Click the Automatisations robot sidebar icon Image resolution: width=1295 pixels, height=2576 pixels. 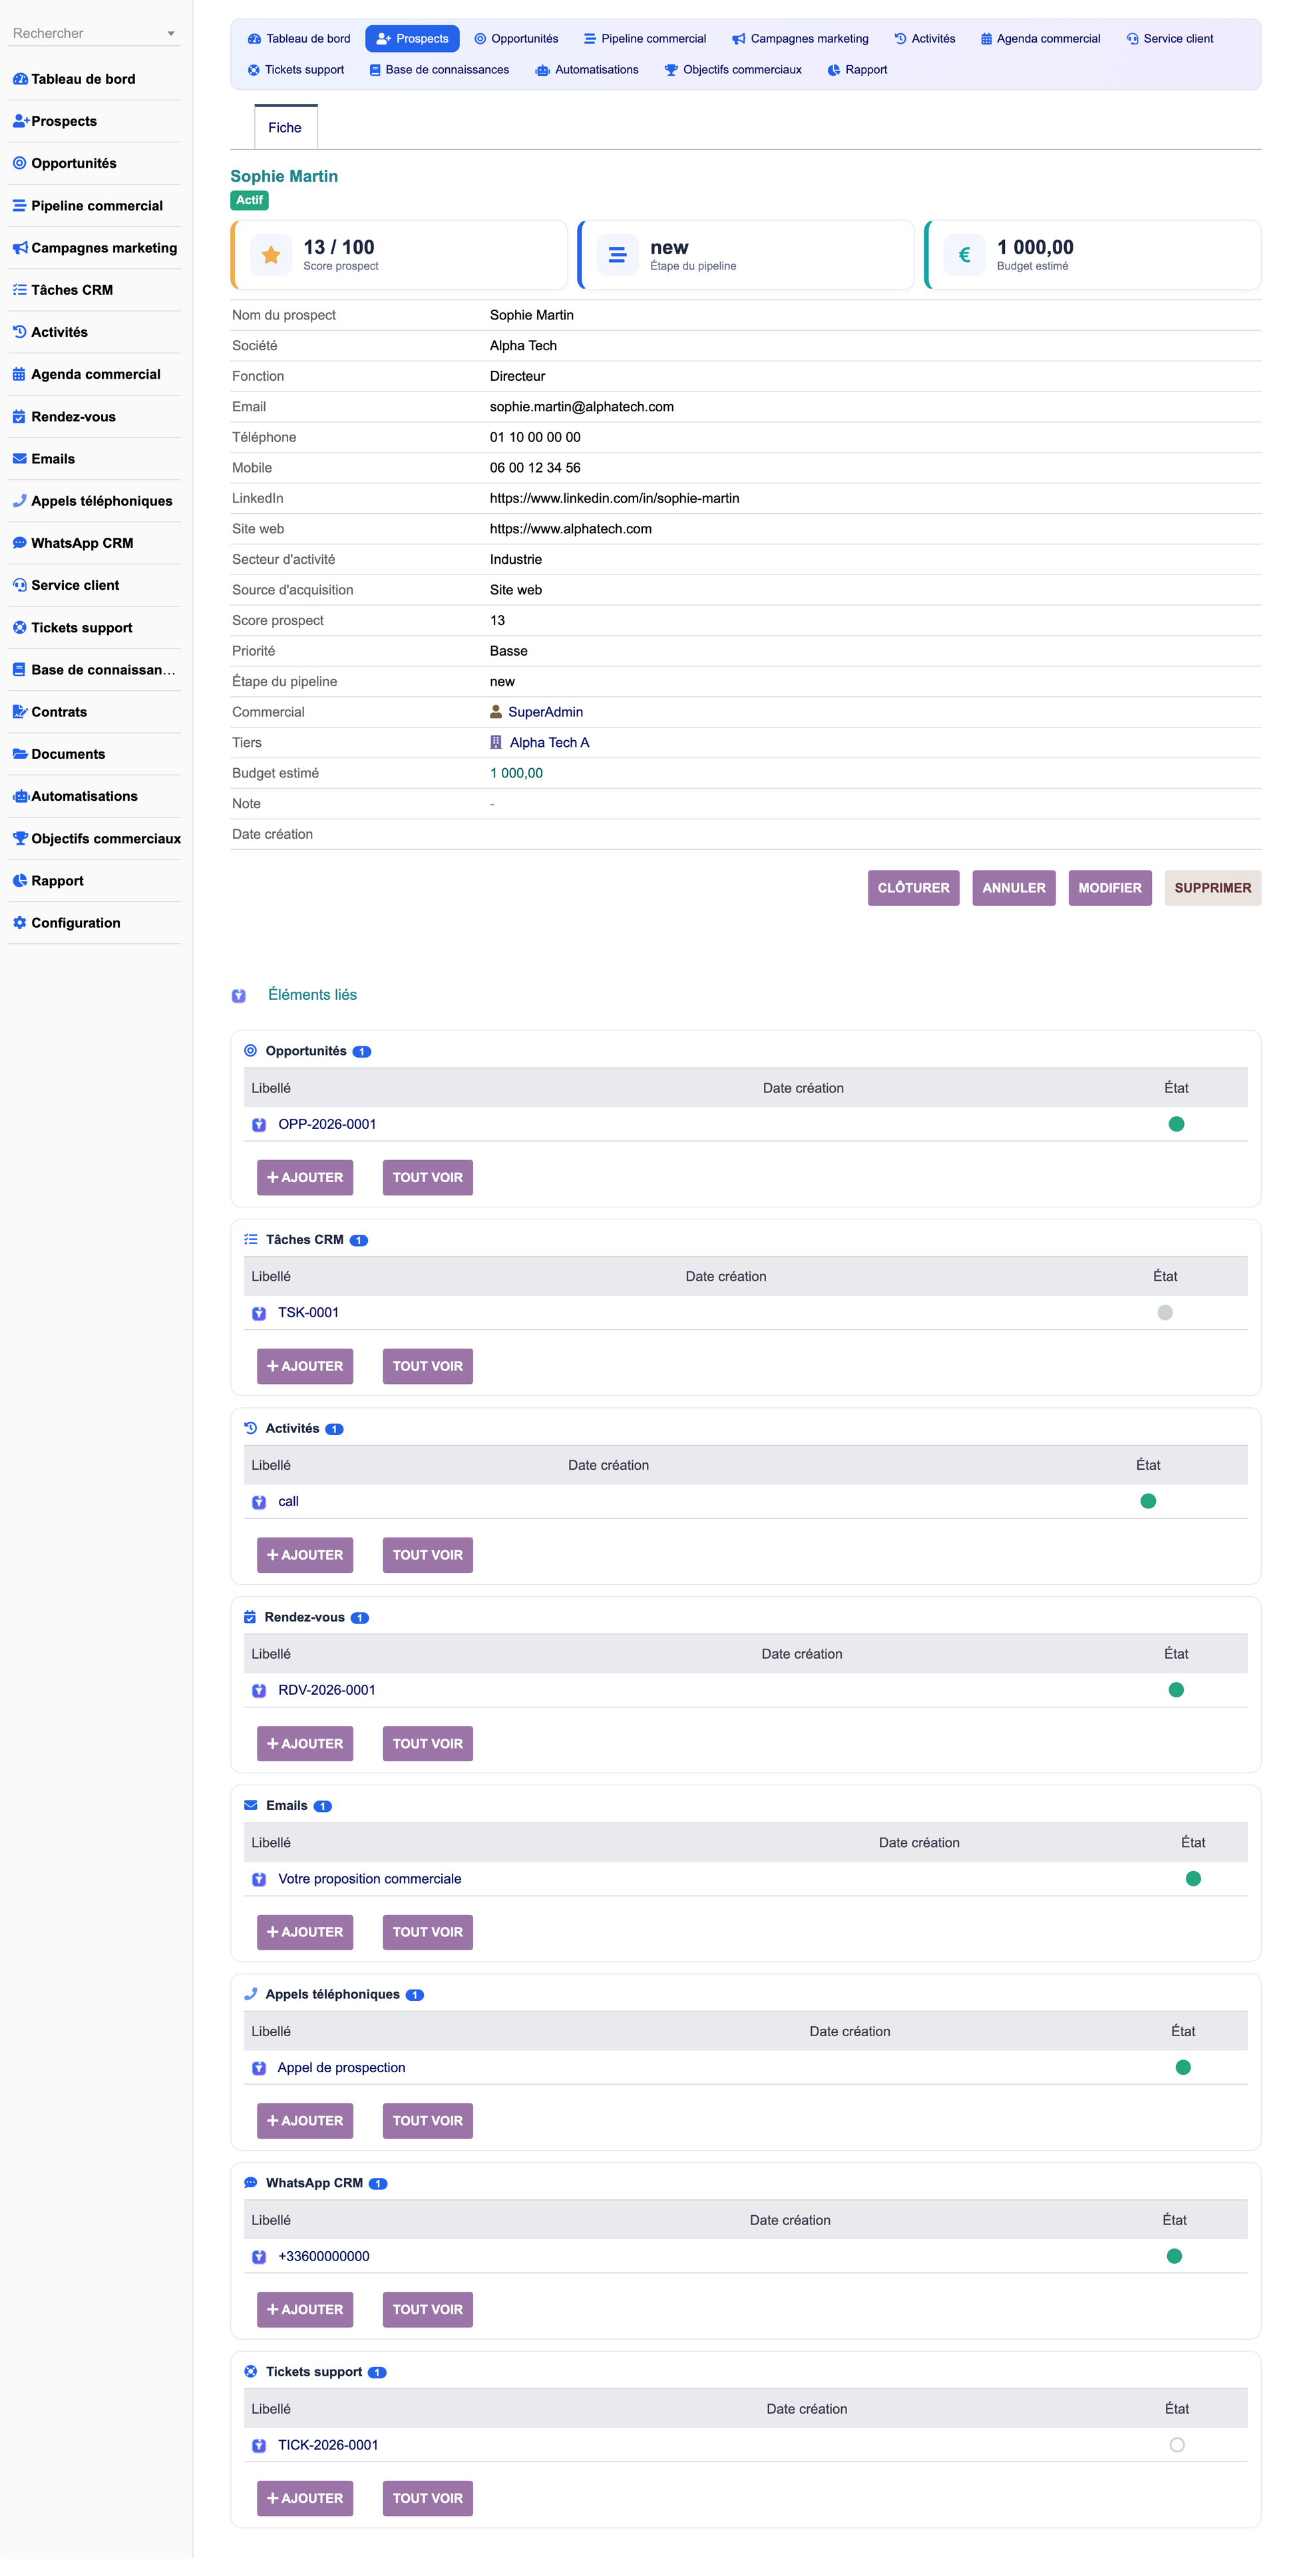(20, 796)
